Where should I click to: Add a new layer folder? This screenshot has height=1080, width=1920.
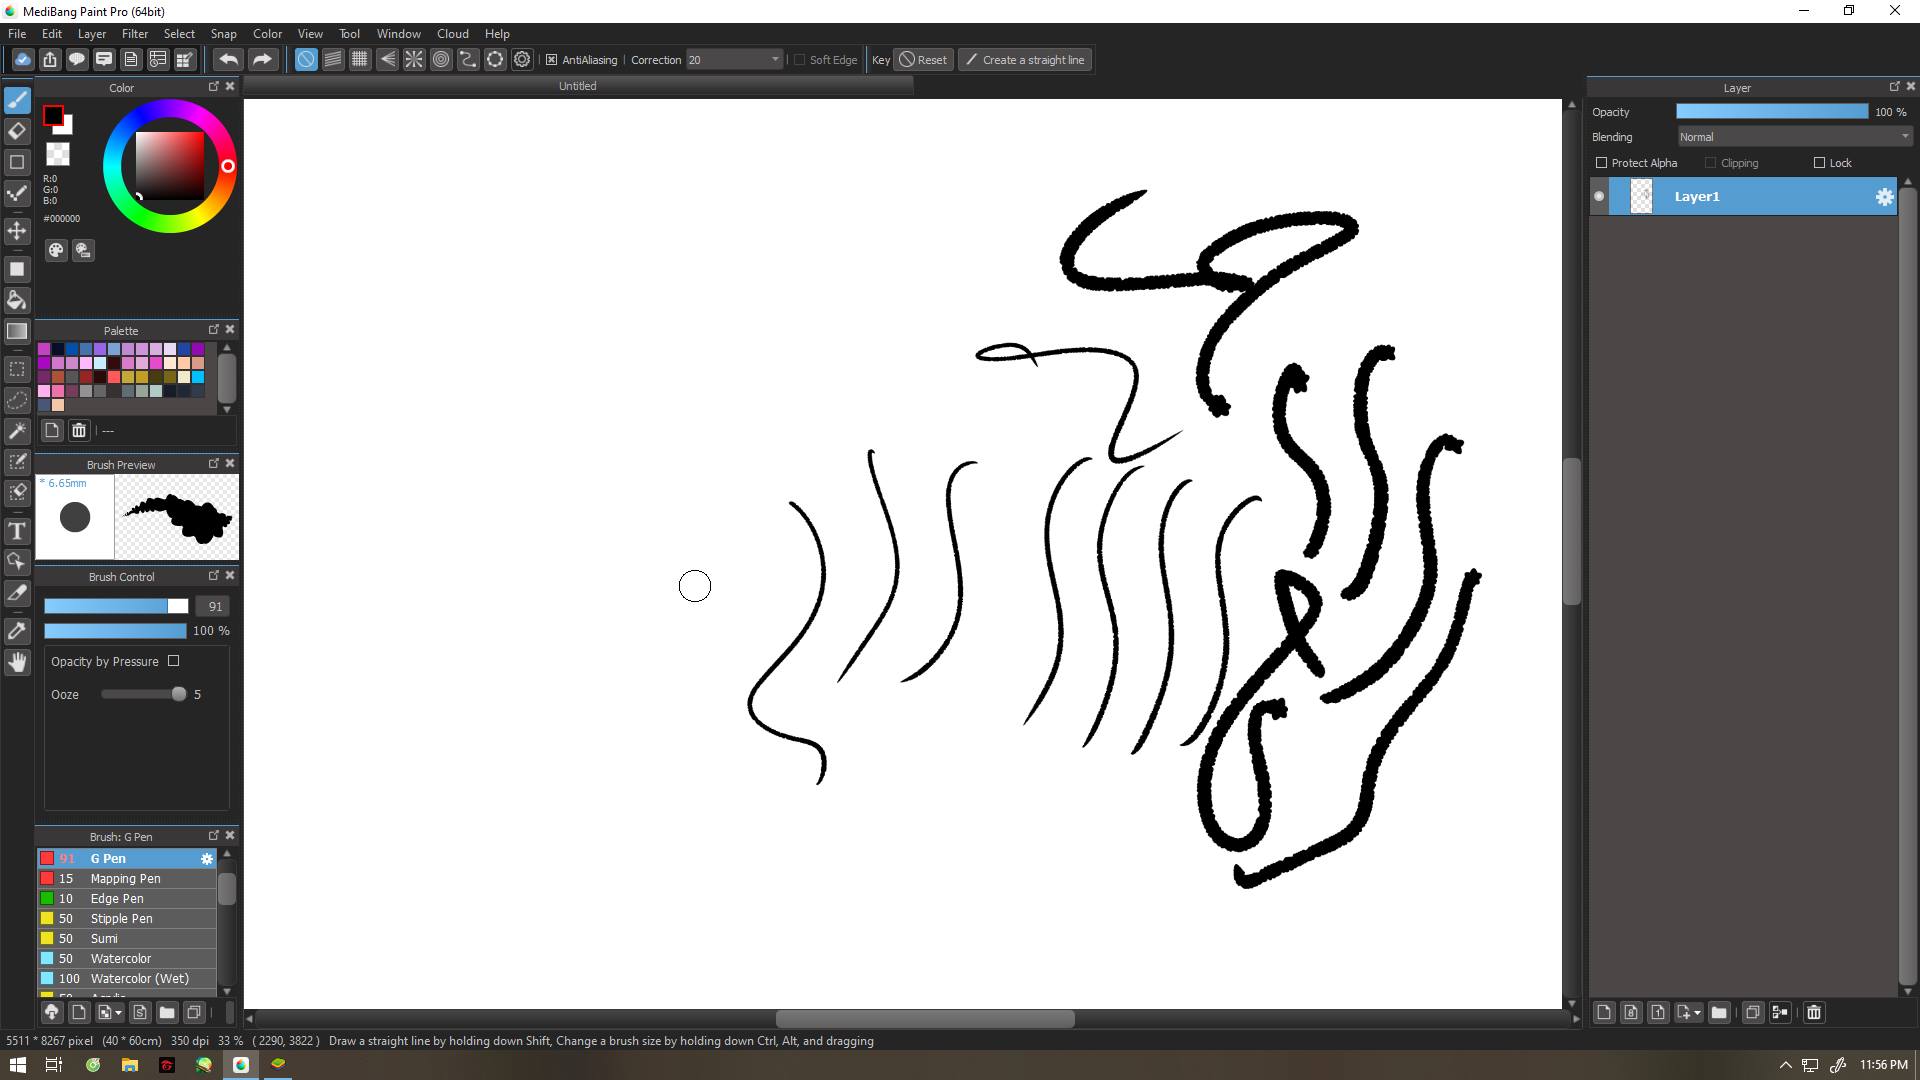[x=1719, y=1012]
